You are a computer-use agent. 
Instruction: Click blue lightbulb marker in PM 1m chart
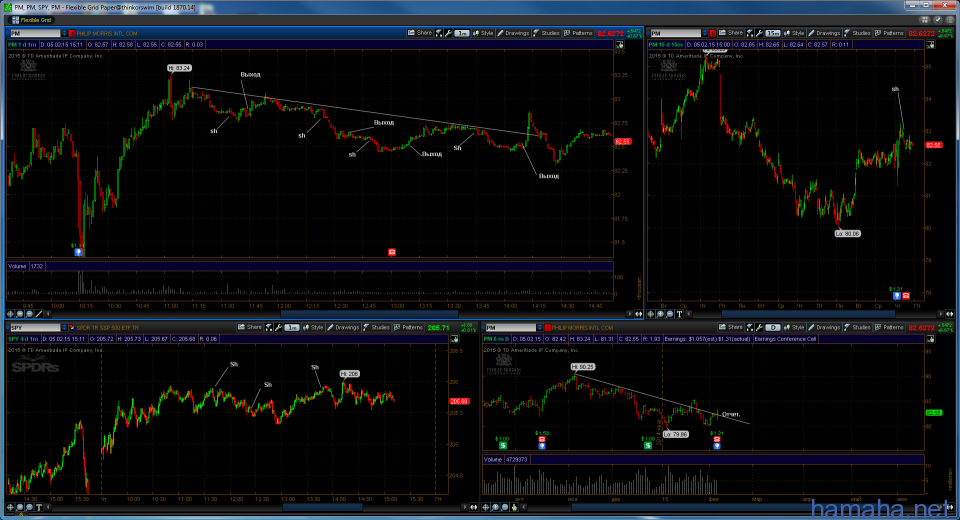point(78,252)
